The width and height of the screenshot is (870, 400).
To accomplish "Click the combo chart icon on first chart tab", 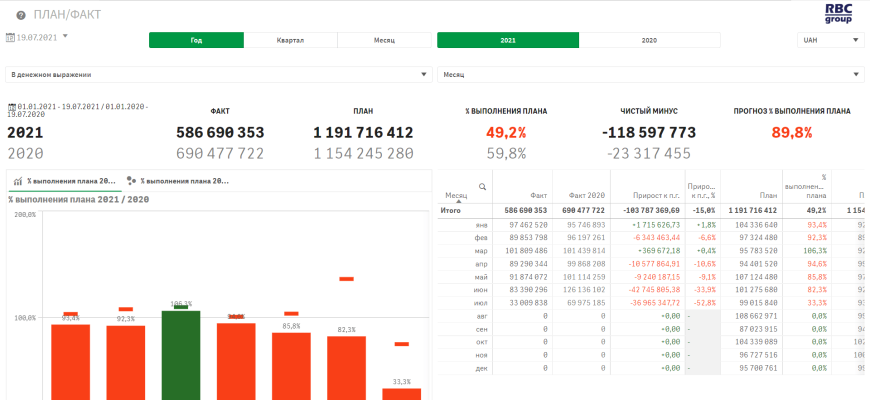I will (x=18, y=181).
